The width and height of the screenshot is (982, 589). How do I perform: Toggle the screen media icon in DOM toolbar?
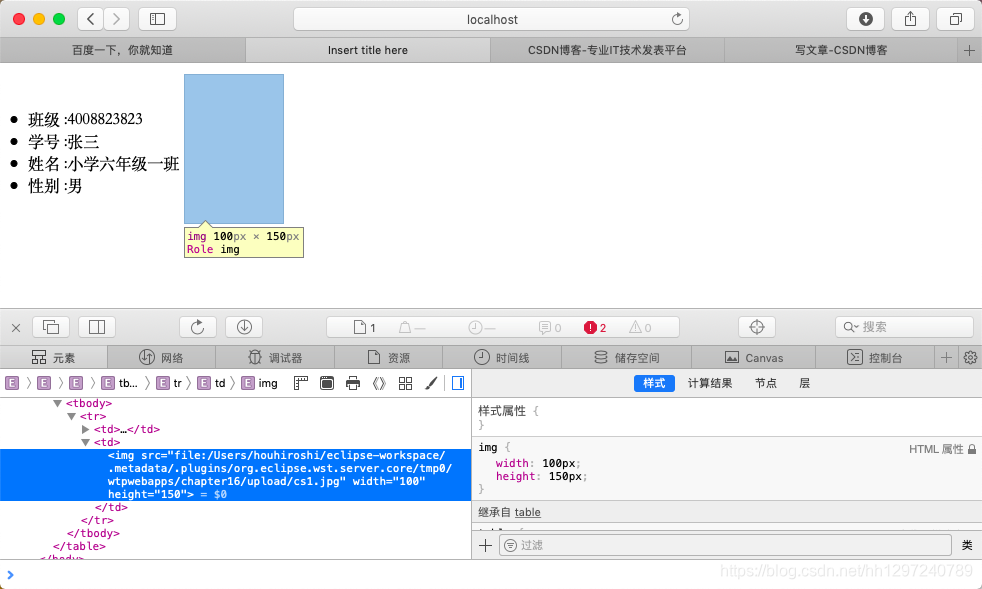coord(327,383)
